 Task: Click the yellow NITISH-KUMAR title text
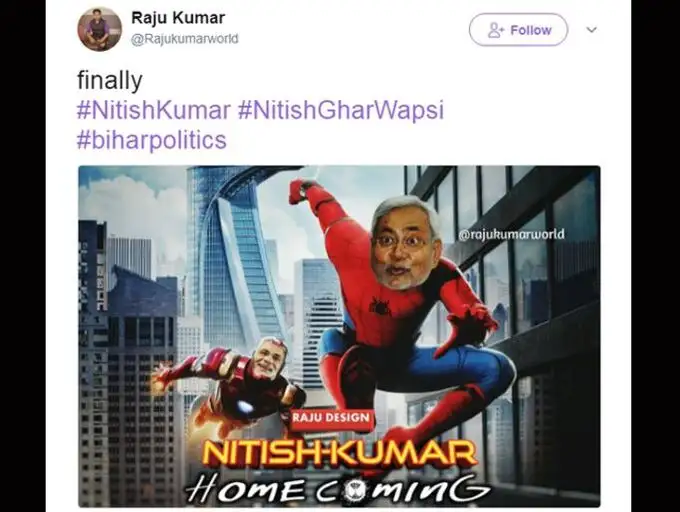click(x=340, y=453)
